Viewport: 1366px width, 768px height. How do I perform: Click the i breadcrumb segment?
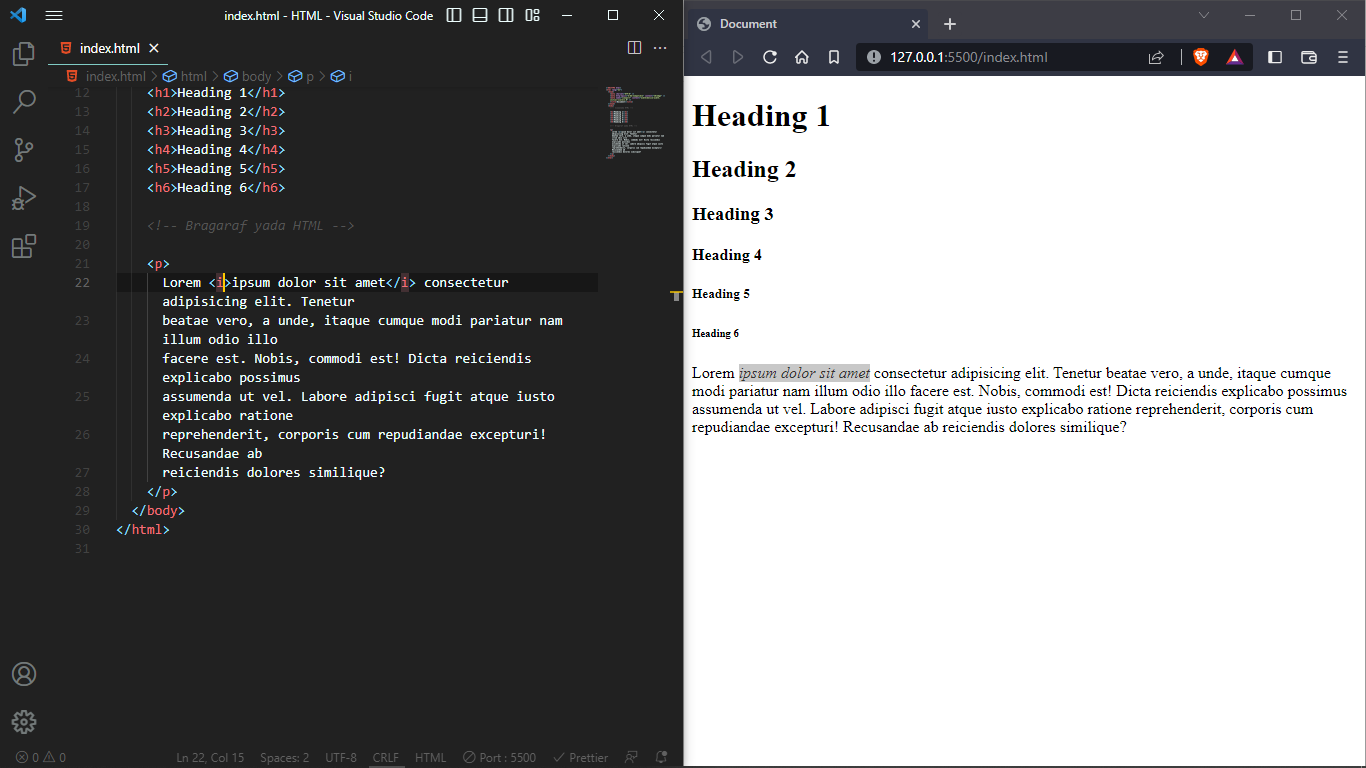(x=342, y=76)
